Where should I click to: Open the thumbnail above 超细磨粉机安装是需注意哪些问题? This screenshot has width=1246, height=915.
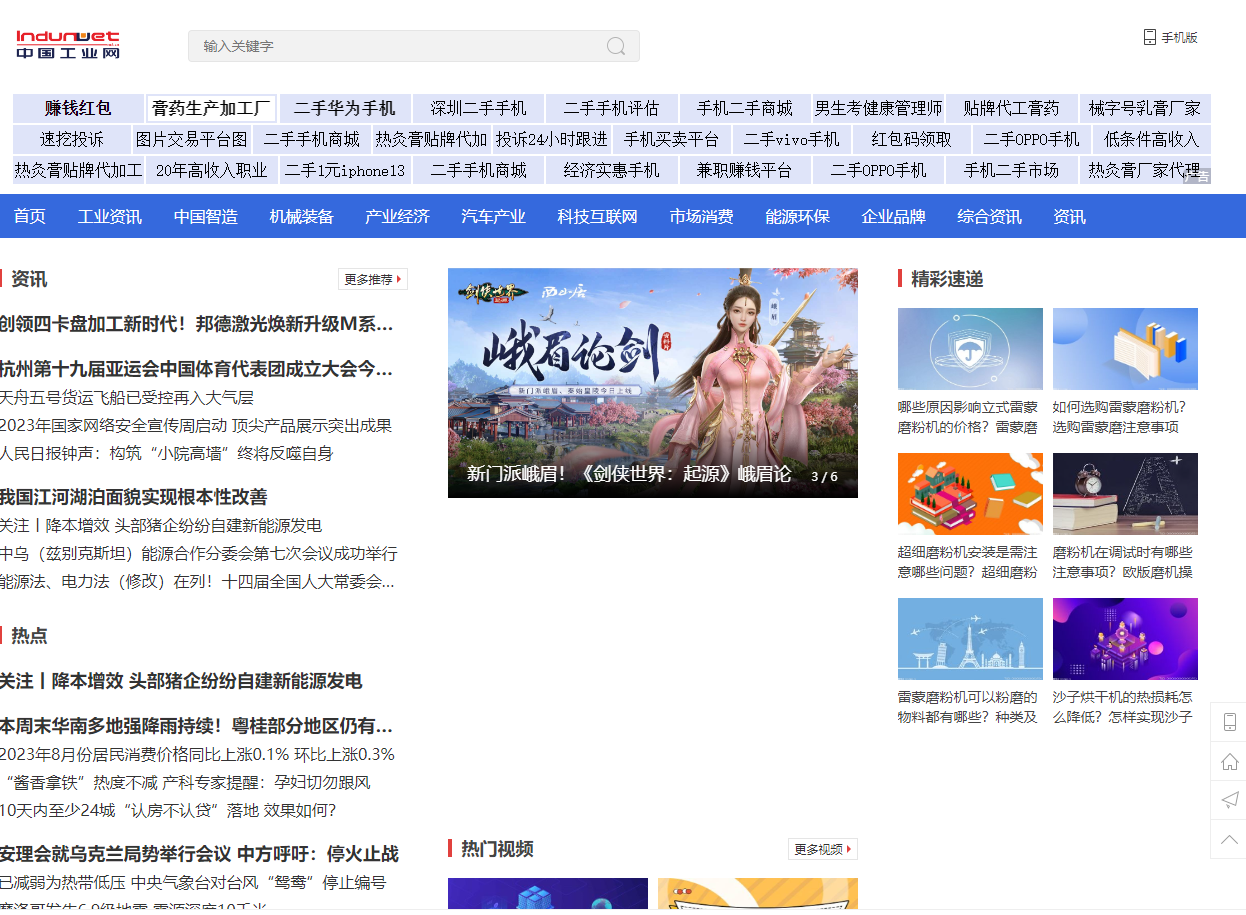pyautogui.click(x=970, y=494)
